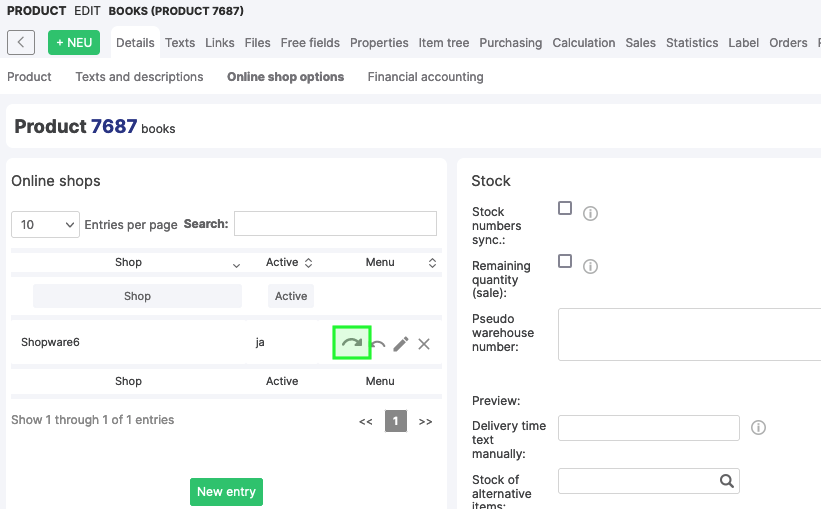Click the export-to-shop arrow for Shopware6
The width and height of the screenshot is (821, 509).
point(351,343)
